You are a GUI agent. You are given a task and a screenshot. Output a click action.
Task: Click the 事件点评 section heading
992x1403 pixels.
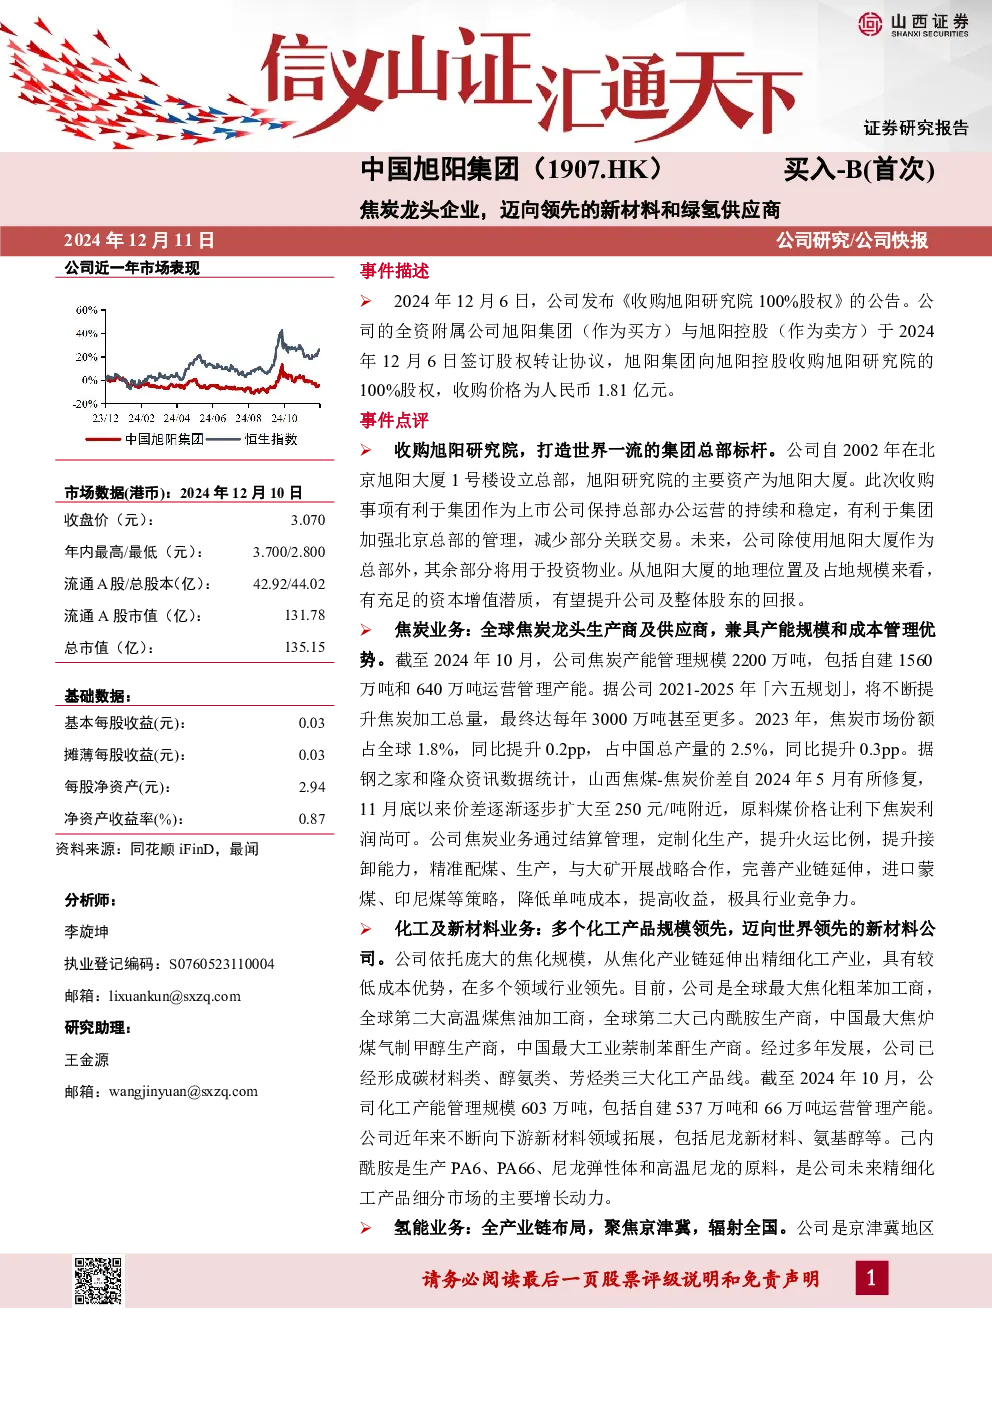pos(394,420)
